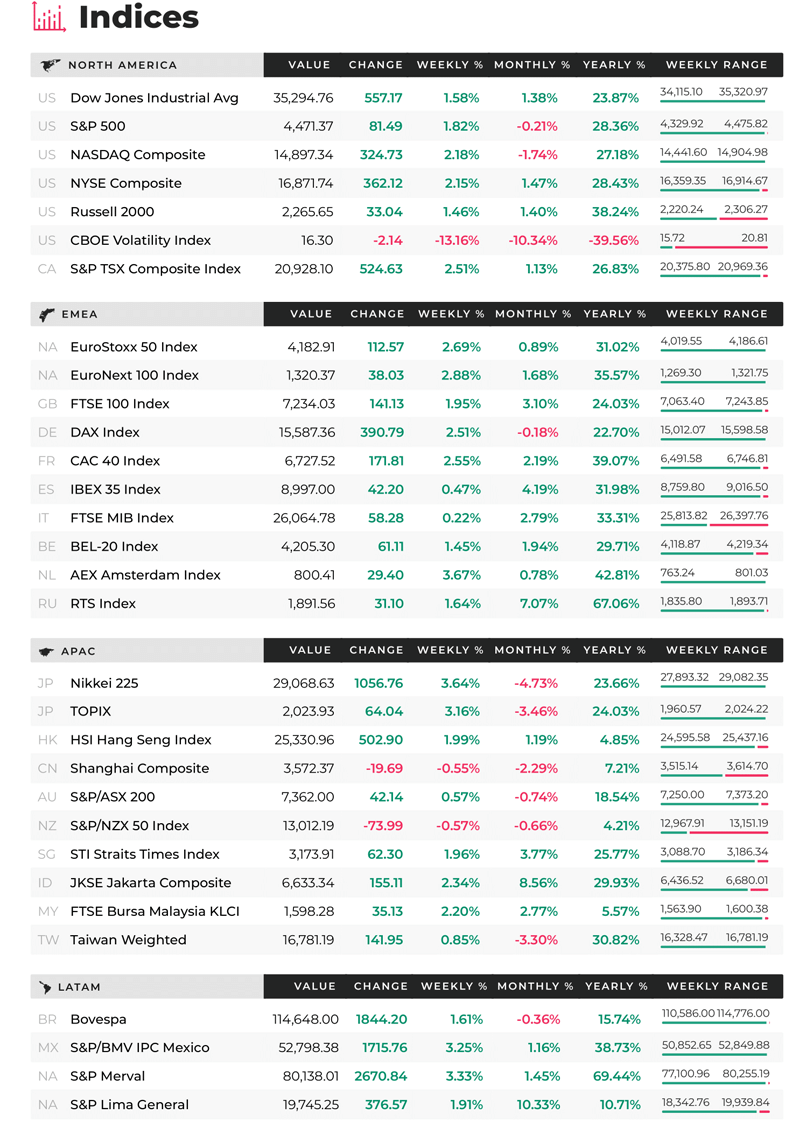Sort North America by WEEKLY % column
Screen dimensions: 806x1142
tap(449, 65)
